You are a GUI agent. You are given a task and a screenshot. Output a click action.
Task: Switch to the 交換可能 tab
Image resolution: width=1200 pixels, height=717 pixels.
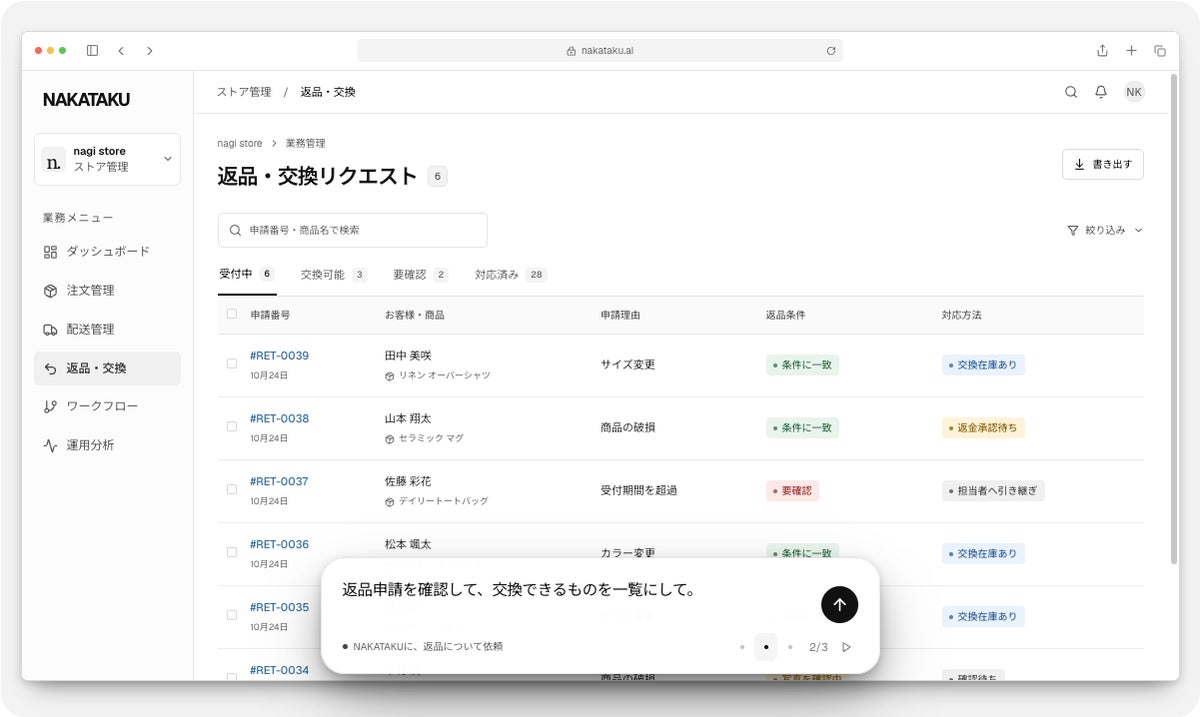pyautogui.click(x=334, y=274)
